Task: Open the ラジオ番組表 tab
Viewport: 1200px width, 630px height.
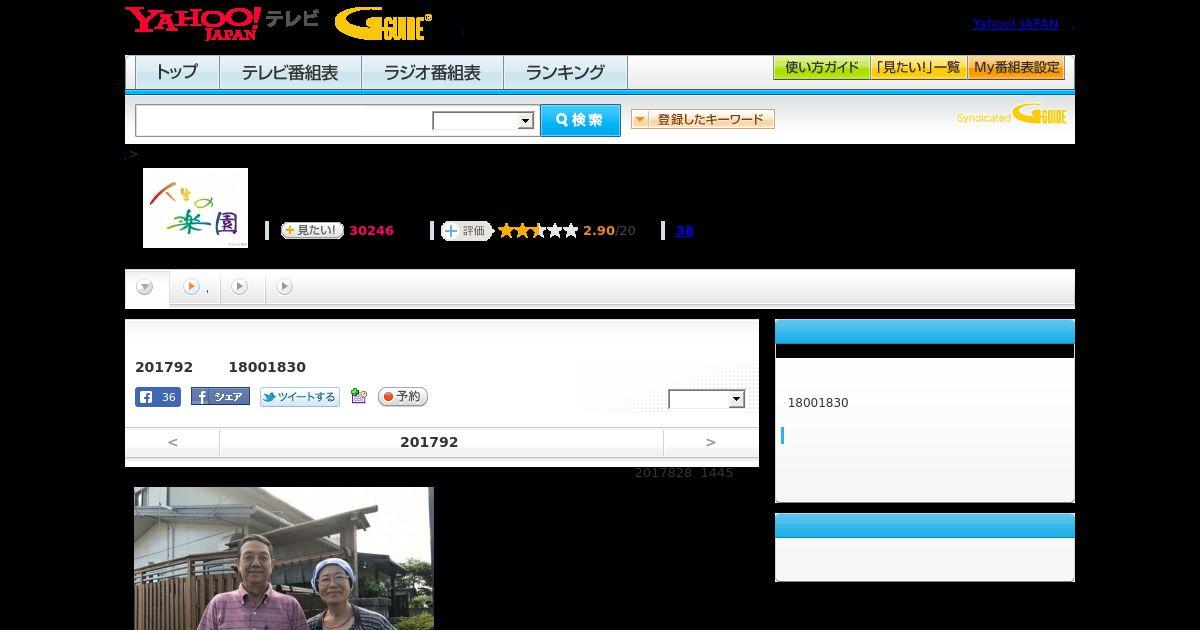Action: tap(432, 72)
